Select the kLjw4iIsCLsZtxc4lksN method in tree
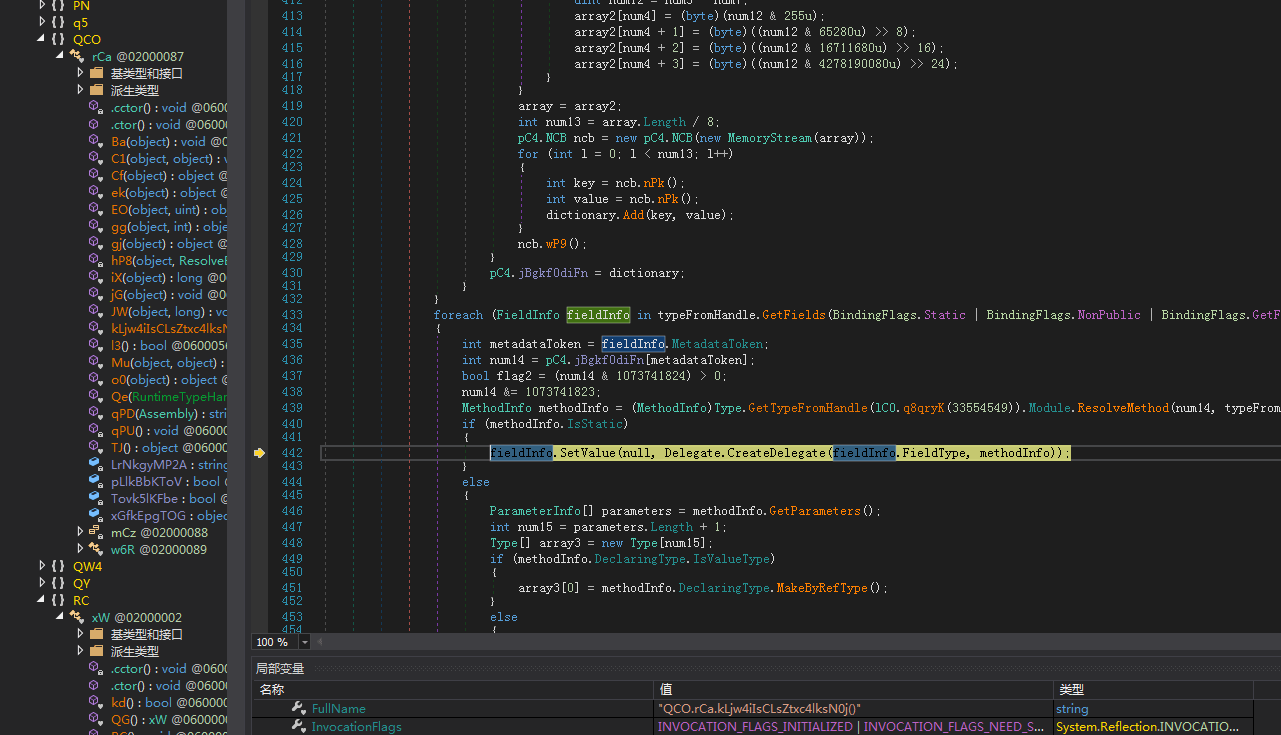The width and height of the screenshot is (1281, 735). [169, 329]
